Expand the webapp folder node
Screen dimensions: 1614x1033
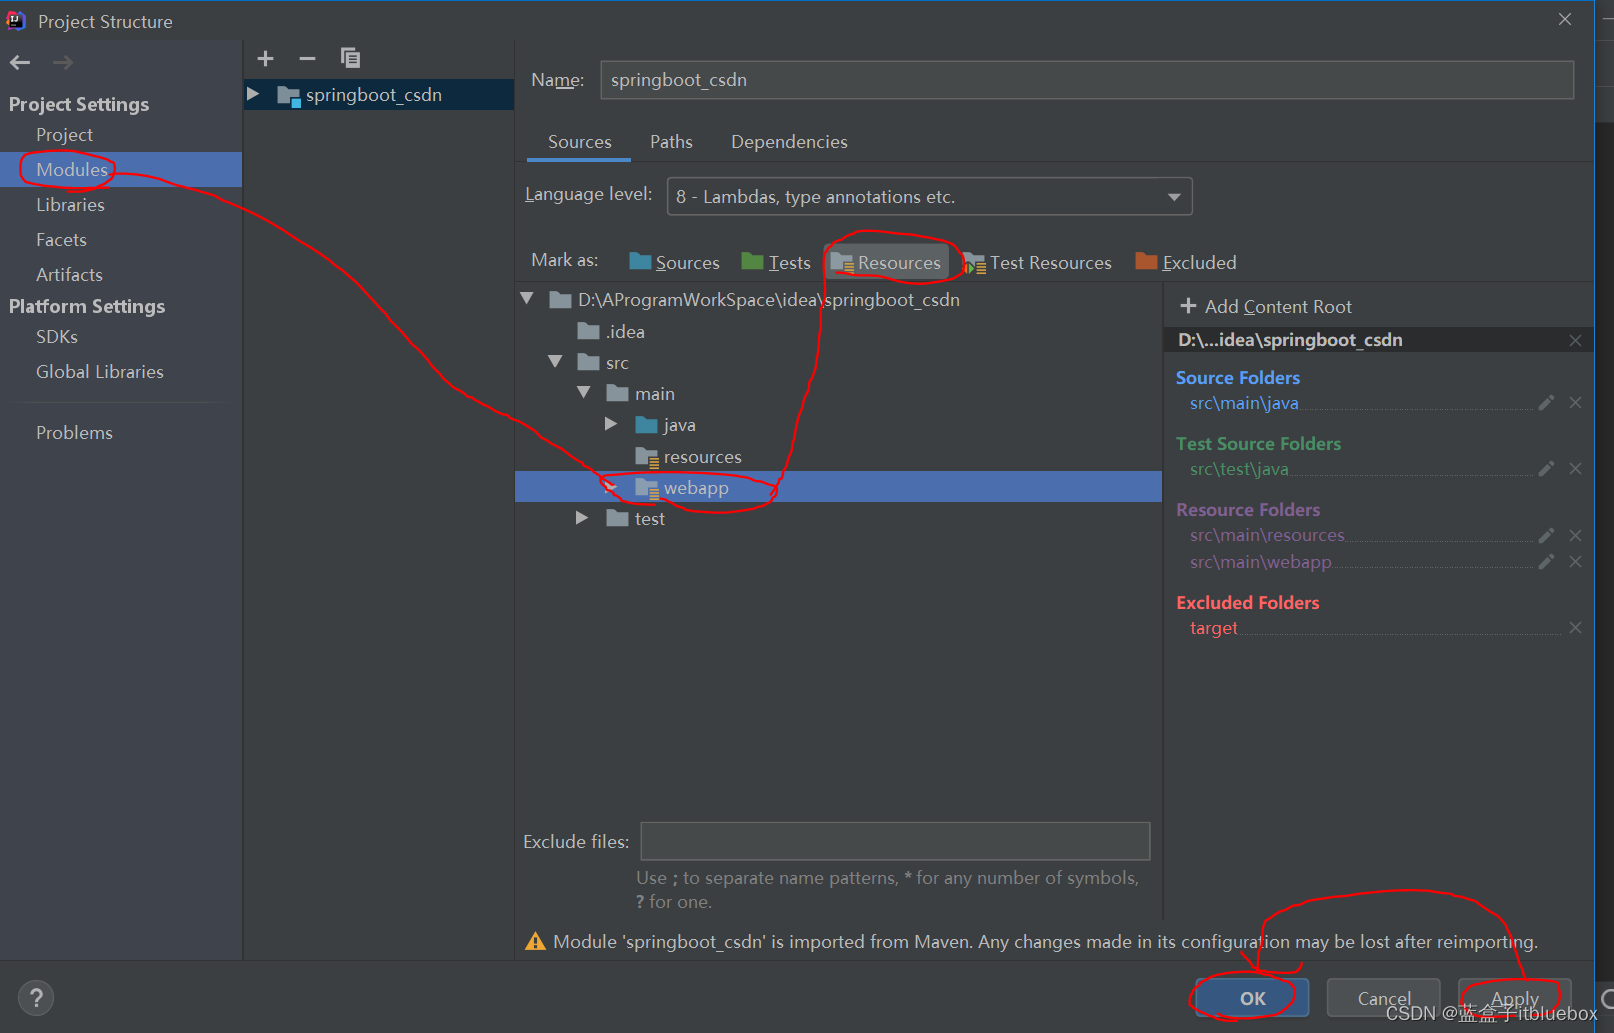(x=611, y=487)
